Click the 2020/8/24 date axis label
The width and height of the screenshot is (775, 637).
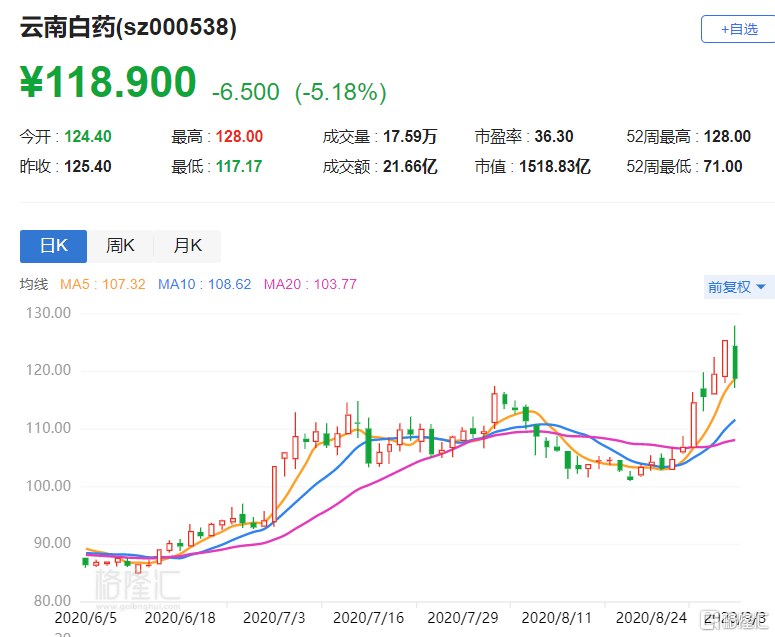pos(651,618)
